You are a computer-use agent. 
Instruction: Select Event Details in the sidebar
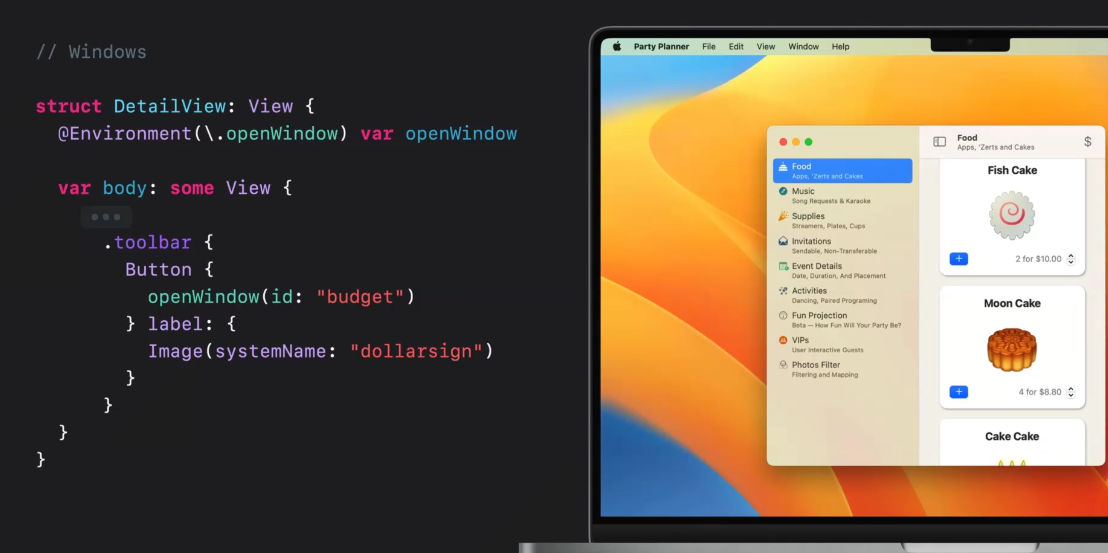(842, 270)
